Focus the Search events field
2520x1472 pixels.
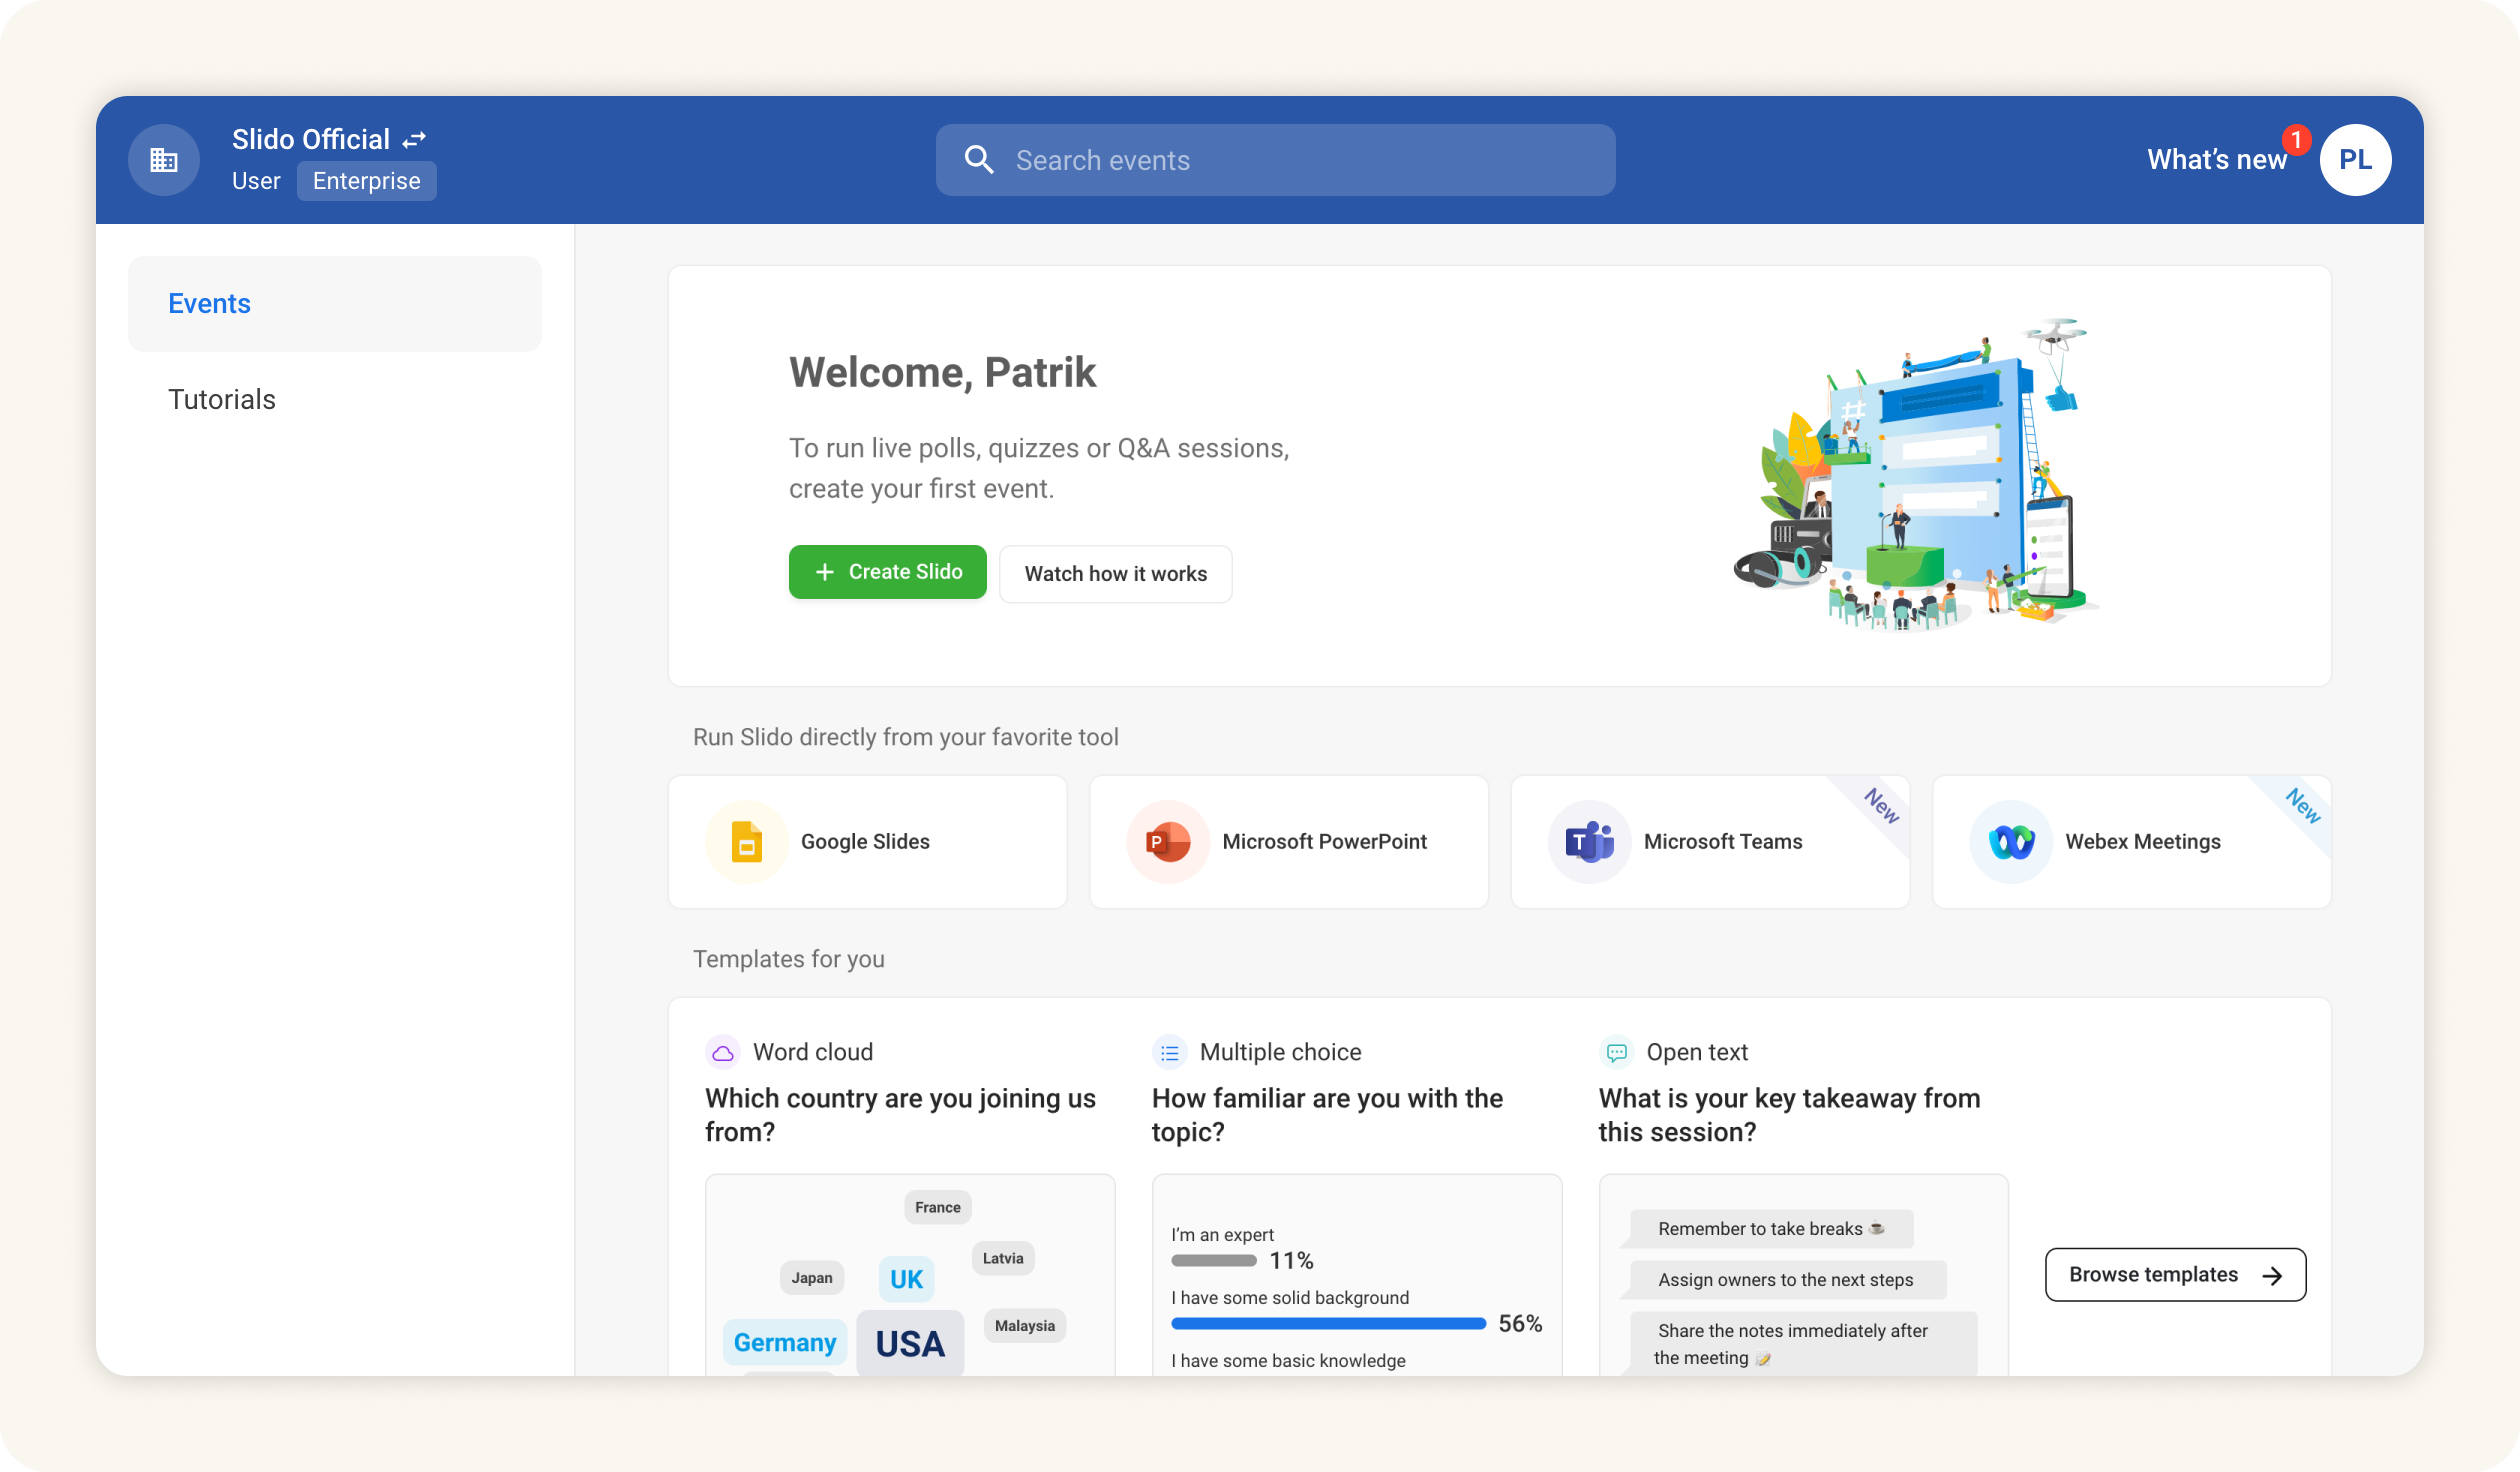click(x=1275, y=160)
